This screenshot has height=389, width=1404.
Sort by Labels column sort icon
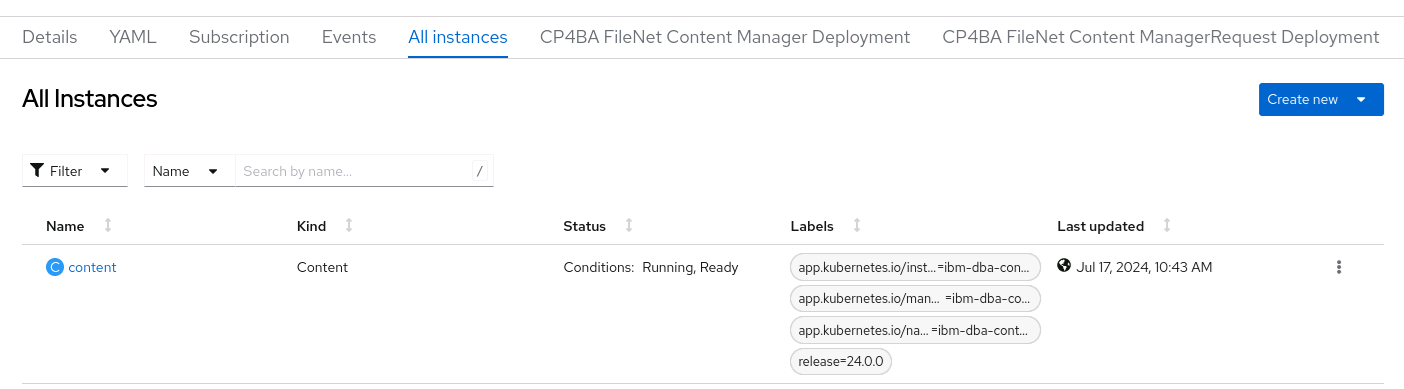tap(857, 226)
